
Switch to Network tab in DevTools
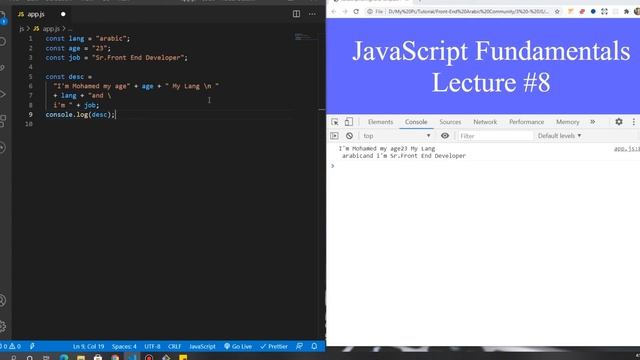(x=485, y=122)
